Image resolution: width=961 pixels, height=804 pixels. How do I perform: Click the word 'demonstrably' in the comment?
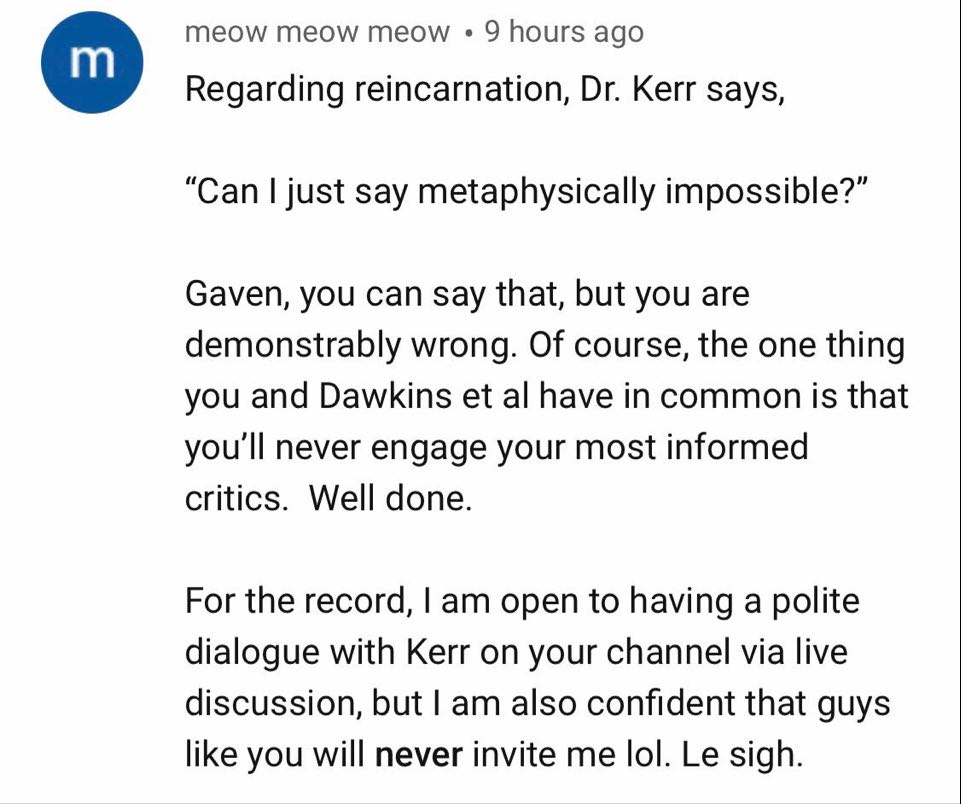tap(292, 345)
